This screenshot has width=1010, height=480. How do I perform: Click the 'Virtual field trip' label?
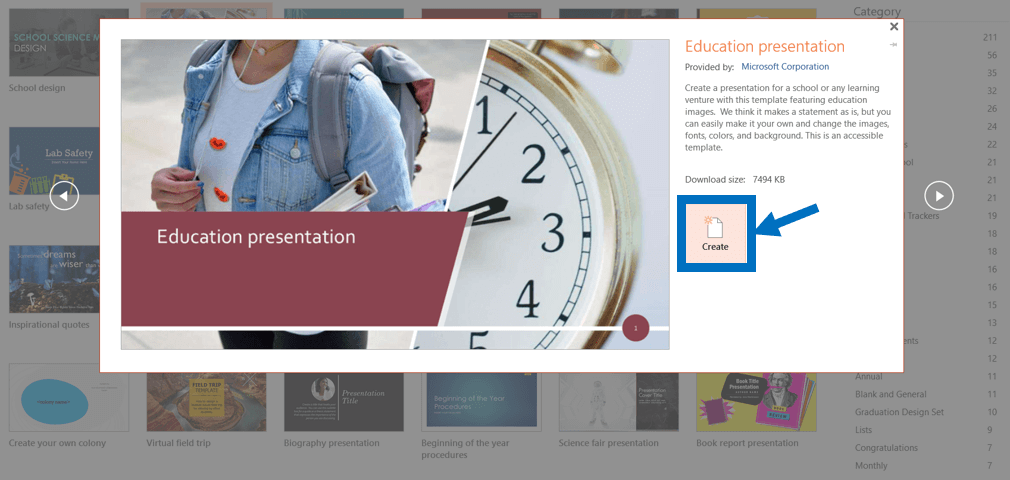click(x=178, y=443)
